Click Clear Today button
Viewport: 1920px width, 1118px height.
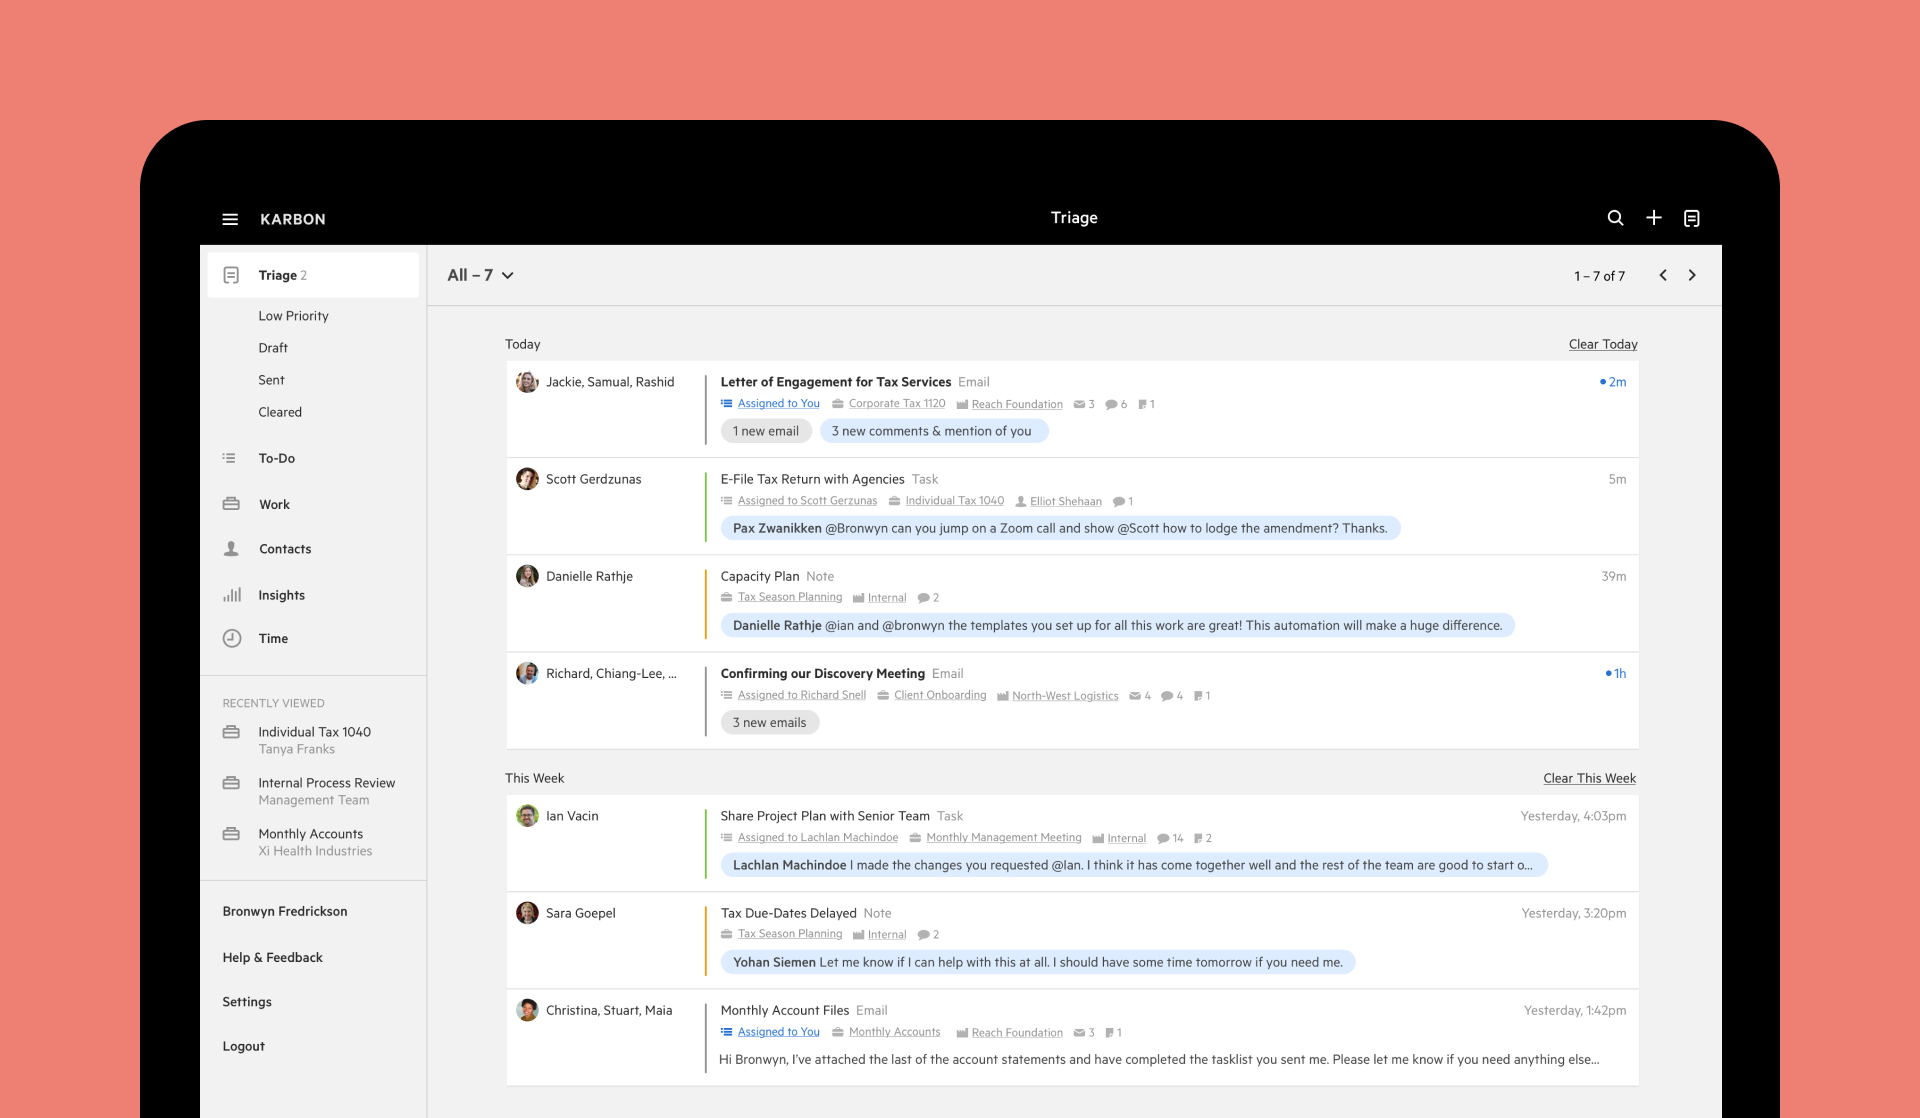[1601, 343]
